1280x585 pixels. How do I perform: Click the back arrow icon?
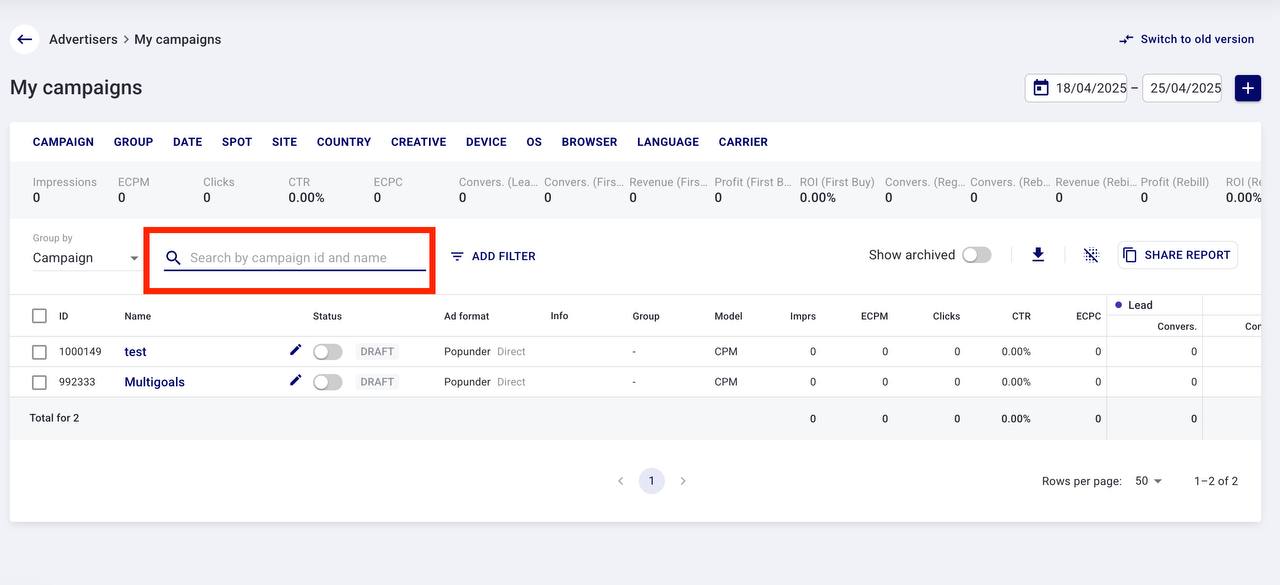pyautogui.click(x=25, y=40)
